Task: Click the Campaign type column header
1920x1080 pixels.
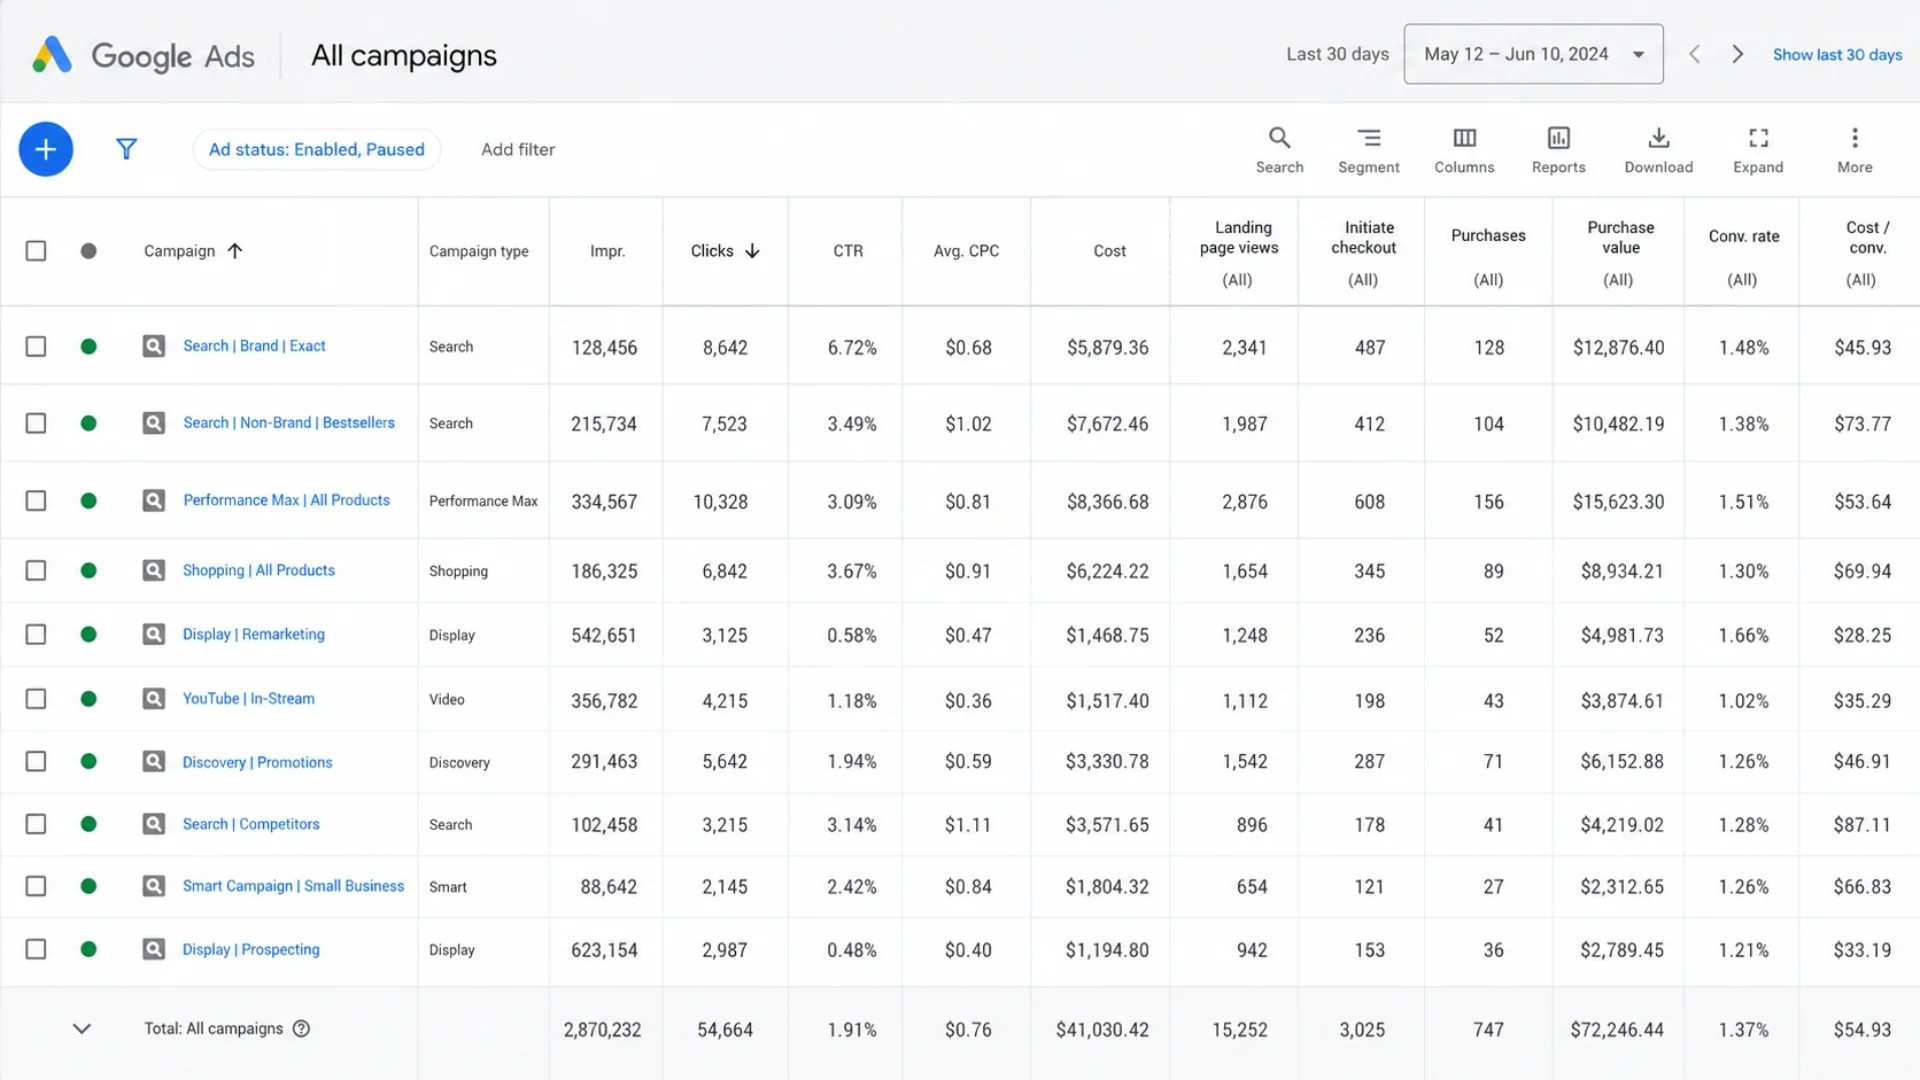Action: [479, 251]
